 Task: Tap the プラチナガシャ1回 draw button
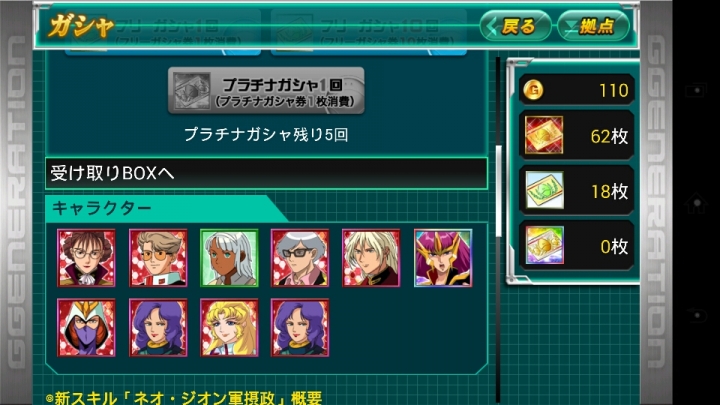coord(266,90)
